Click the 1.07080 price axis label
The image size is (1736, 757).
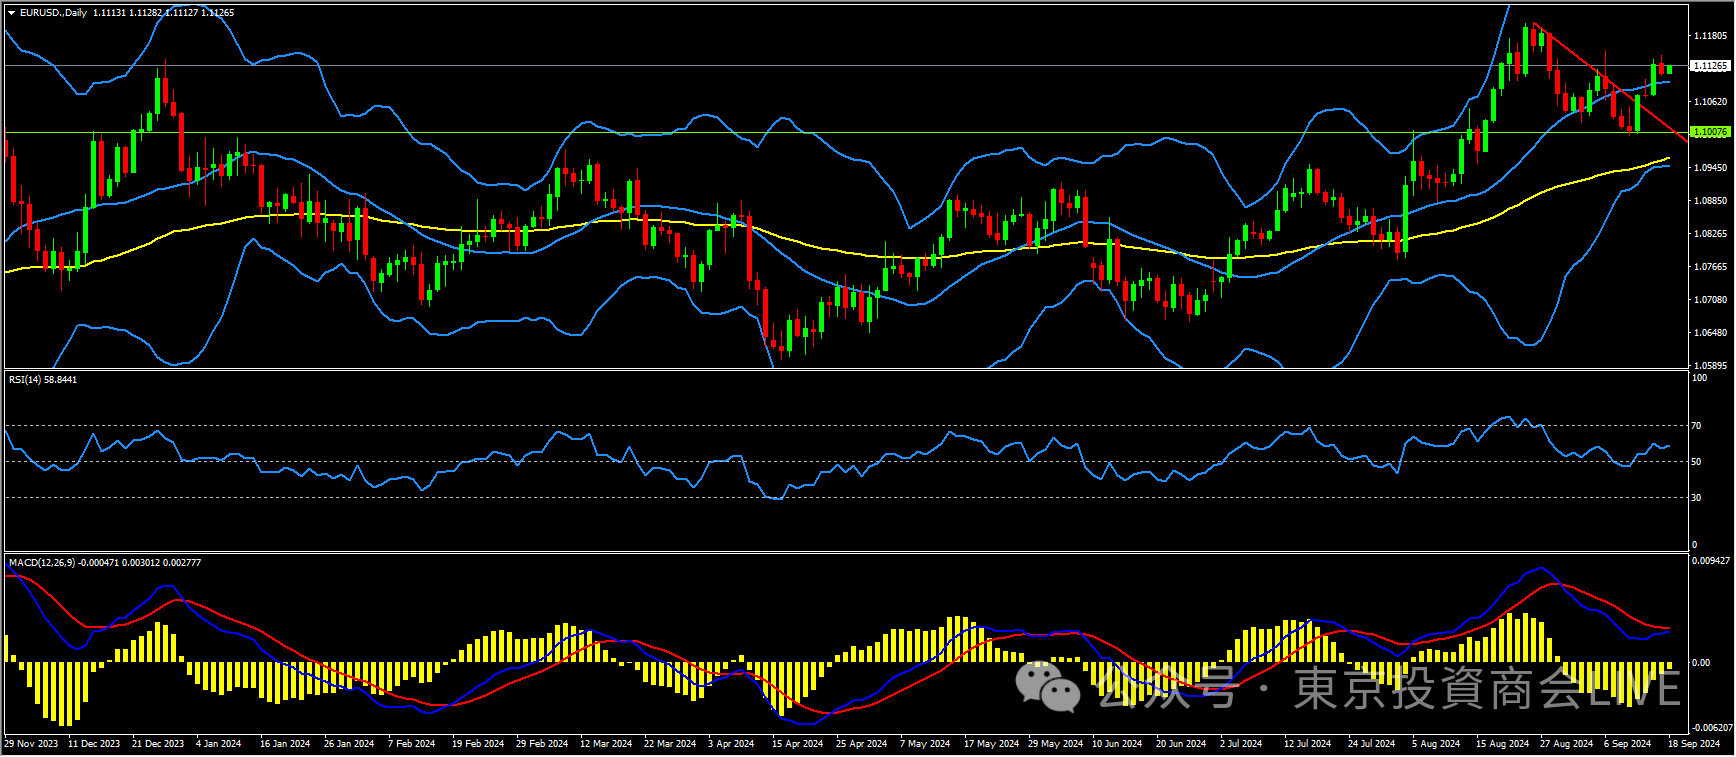click(x=1710, y=300)
